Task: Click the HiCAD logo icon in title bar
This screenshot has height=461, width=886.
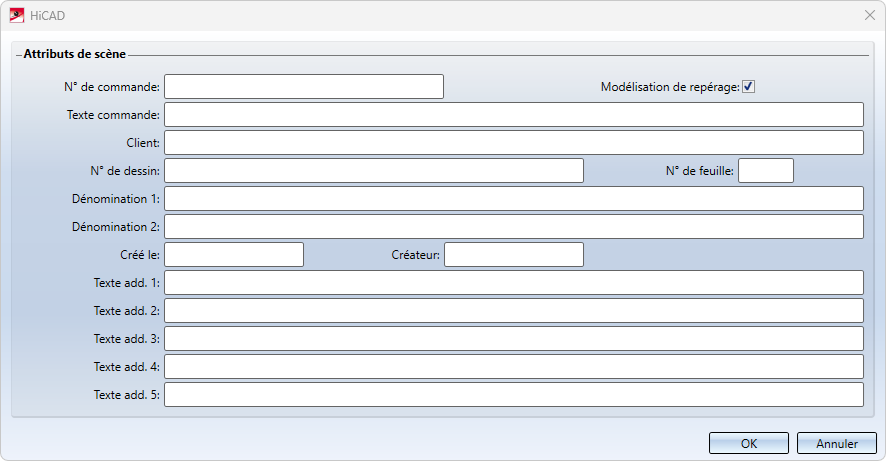Action: (x=17, y=15)
